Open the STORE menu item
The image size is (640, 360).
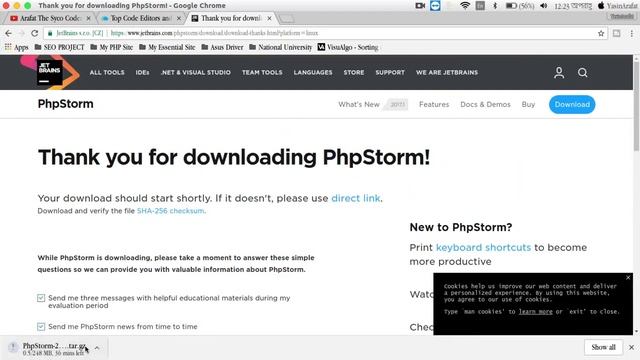click(x=353, y=72)
